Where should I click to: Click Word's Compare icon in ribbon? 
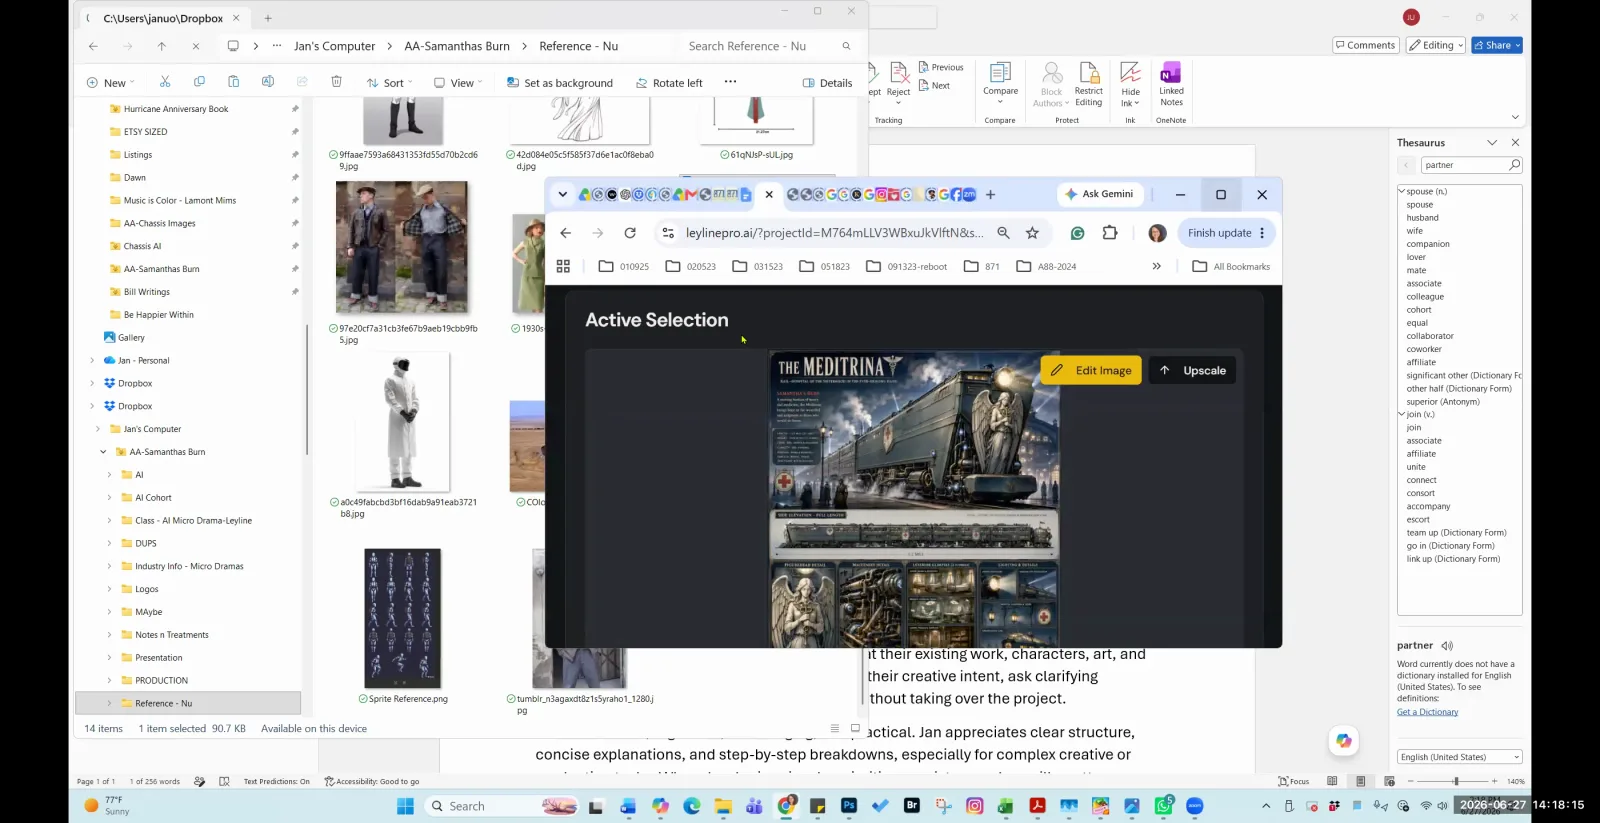point(1000,84)
